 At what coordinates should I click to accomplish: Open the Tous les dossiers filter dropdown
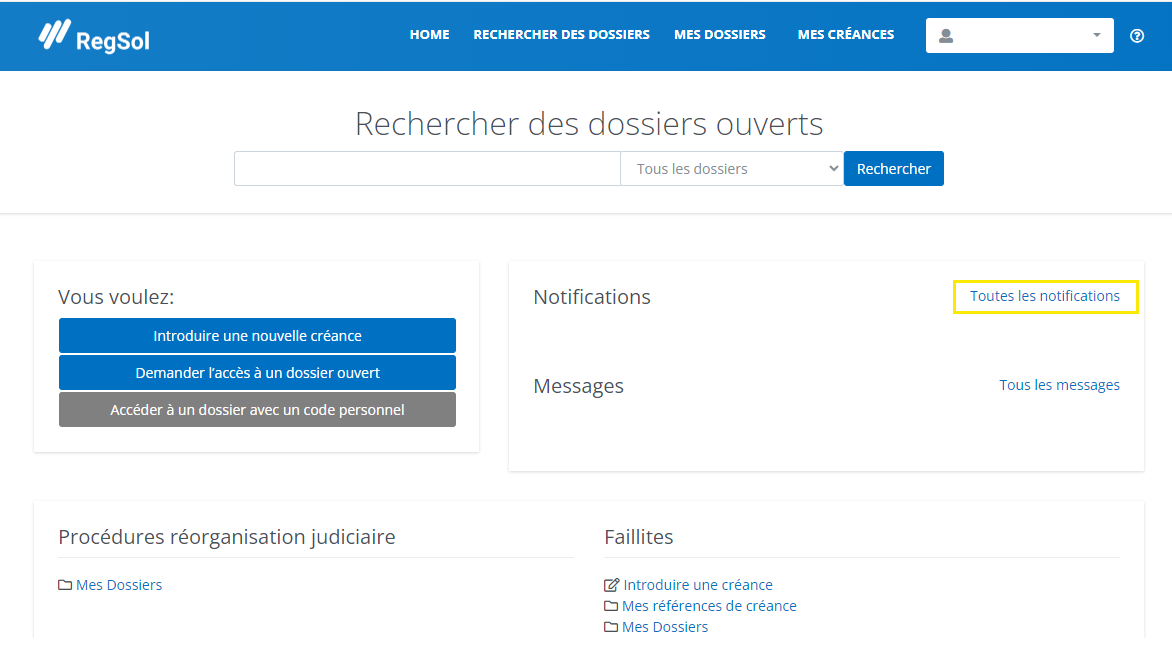pos(732,169)
